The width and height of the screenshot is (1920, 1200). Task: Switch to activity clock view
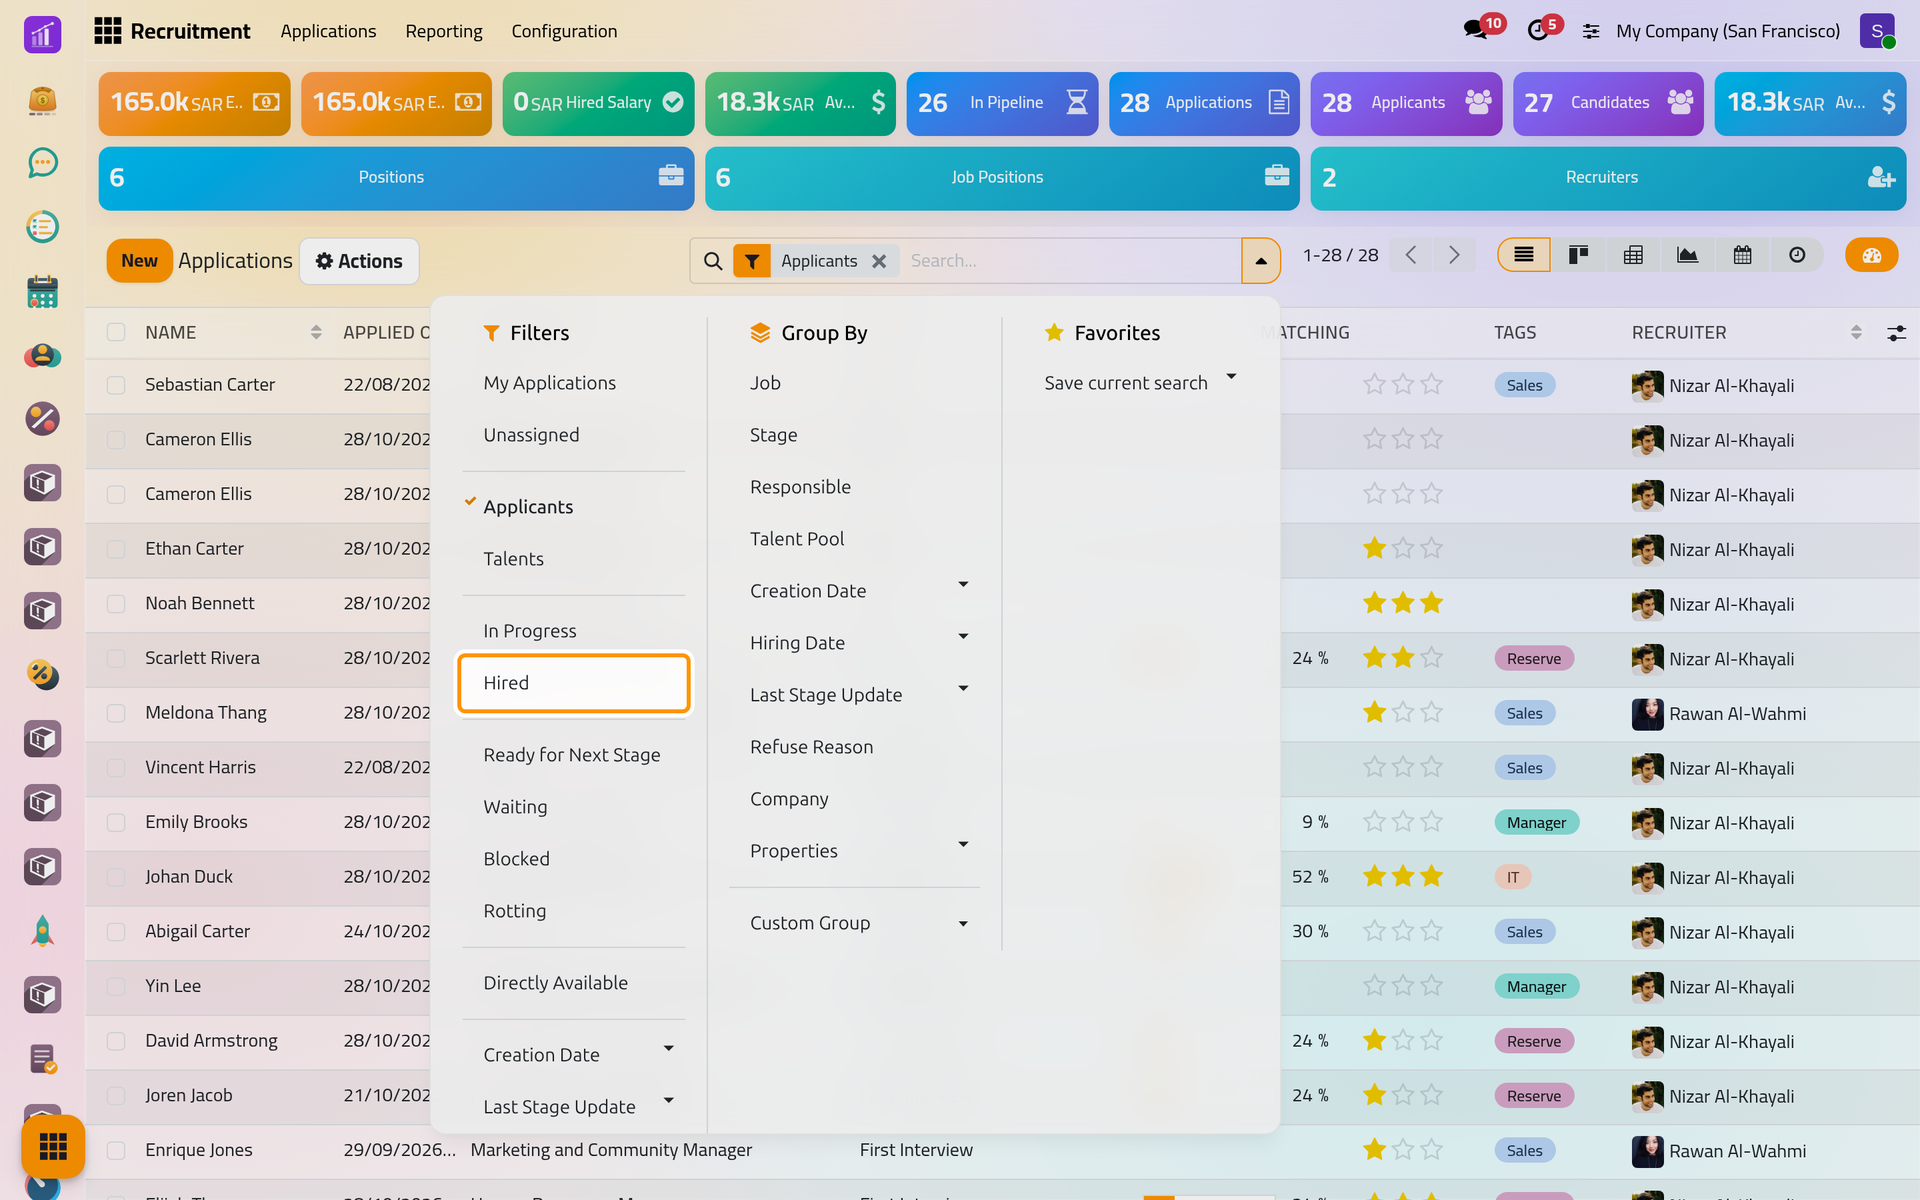[x=1797, y=255]
